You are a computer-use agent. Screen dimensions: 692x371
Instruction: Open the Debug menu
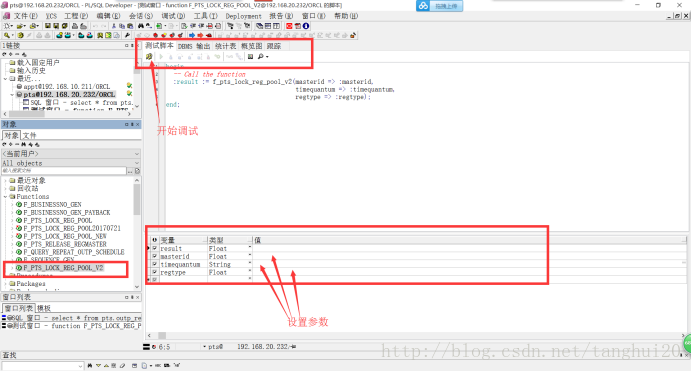(x=173, y=16)
